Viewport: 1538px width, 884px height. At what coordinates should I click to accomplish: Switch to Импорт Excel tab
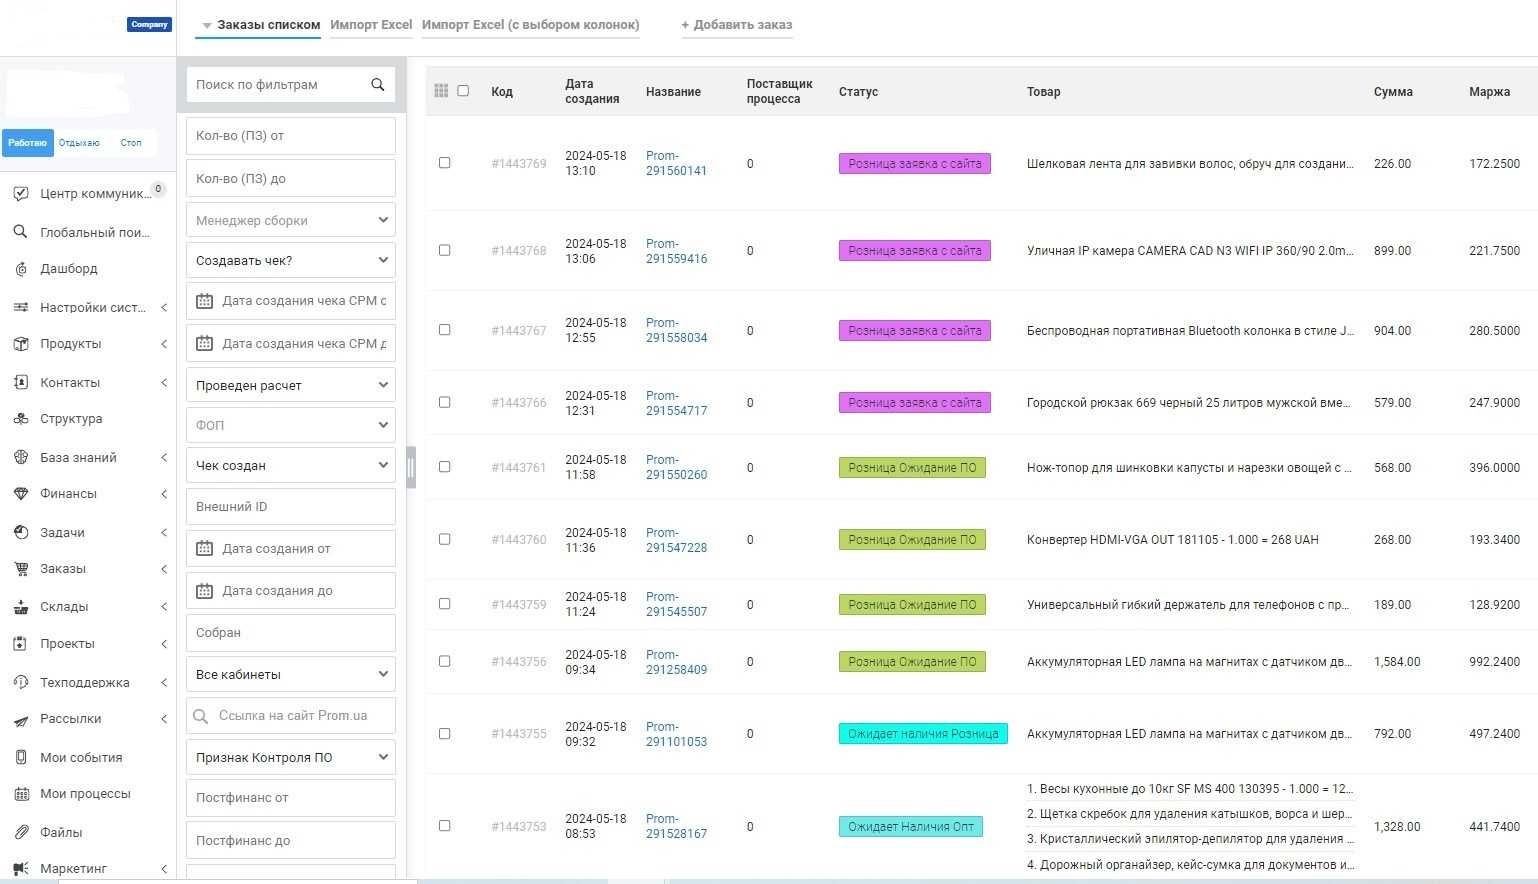[x=371, y=25]
